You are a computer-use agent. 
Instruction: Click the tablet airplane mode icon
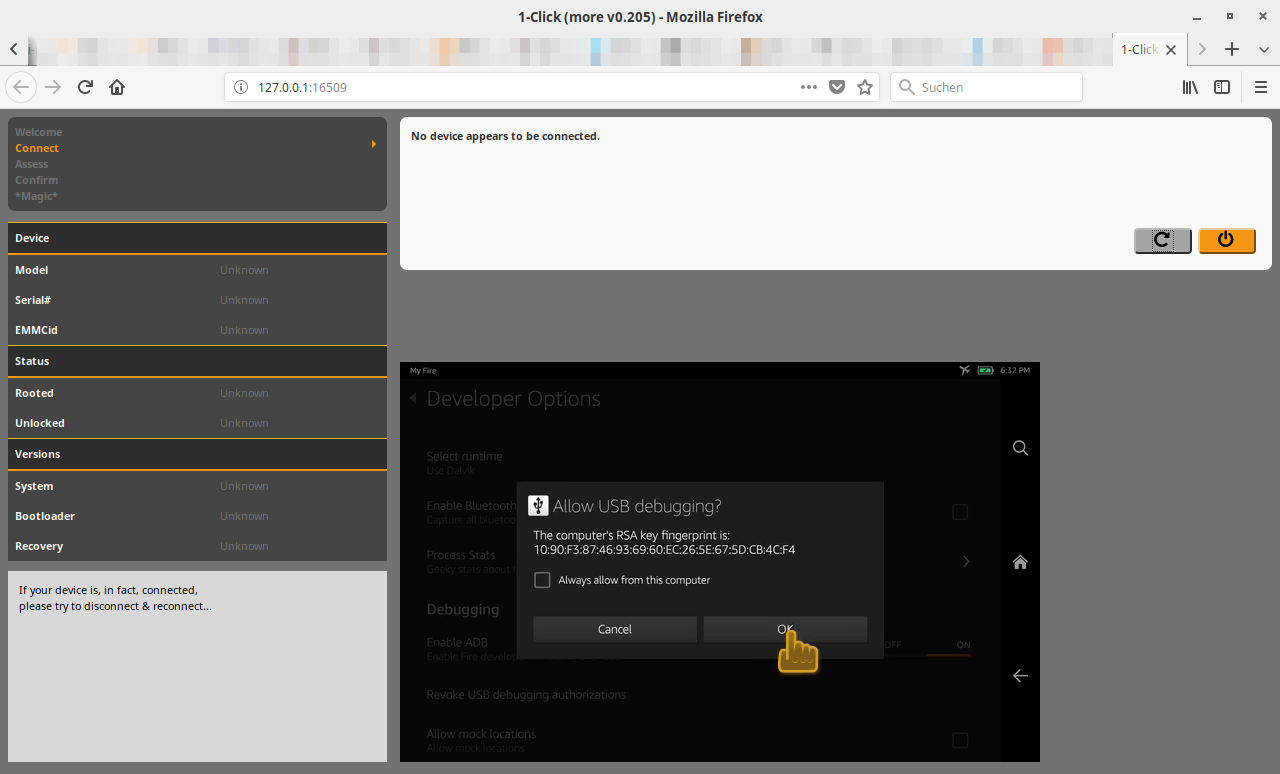[964, 370]
